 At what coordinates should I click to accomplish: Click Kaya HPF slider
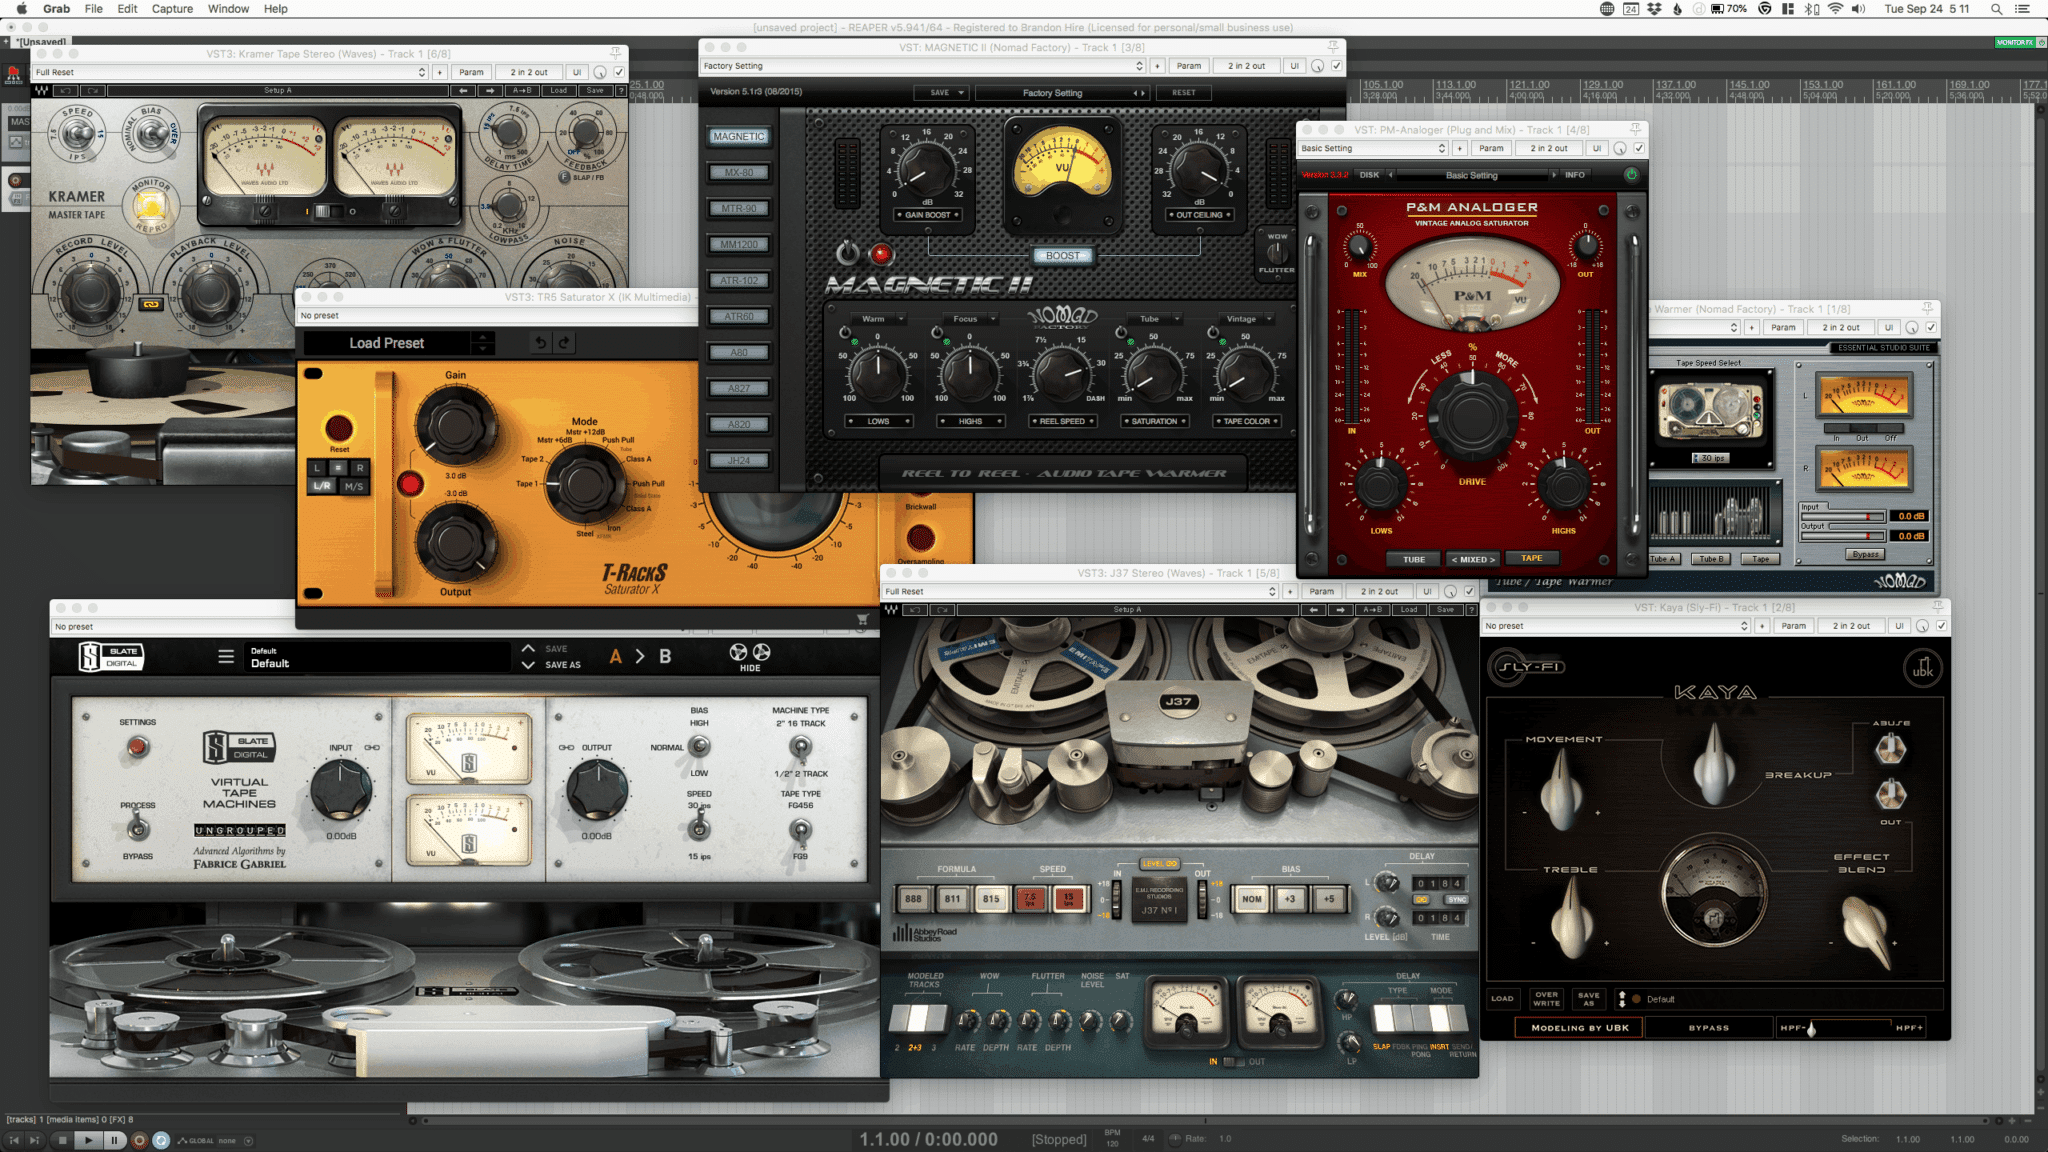[x=1850, y=1028]
